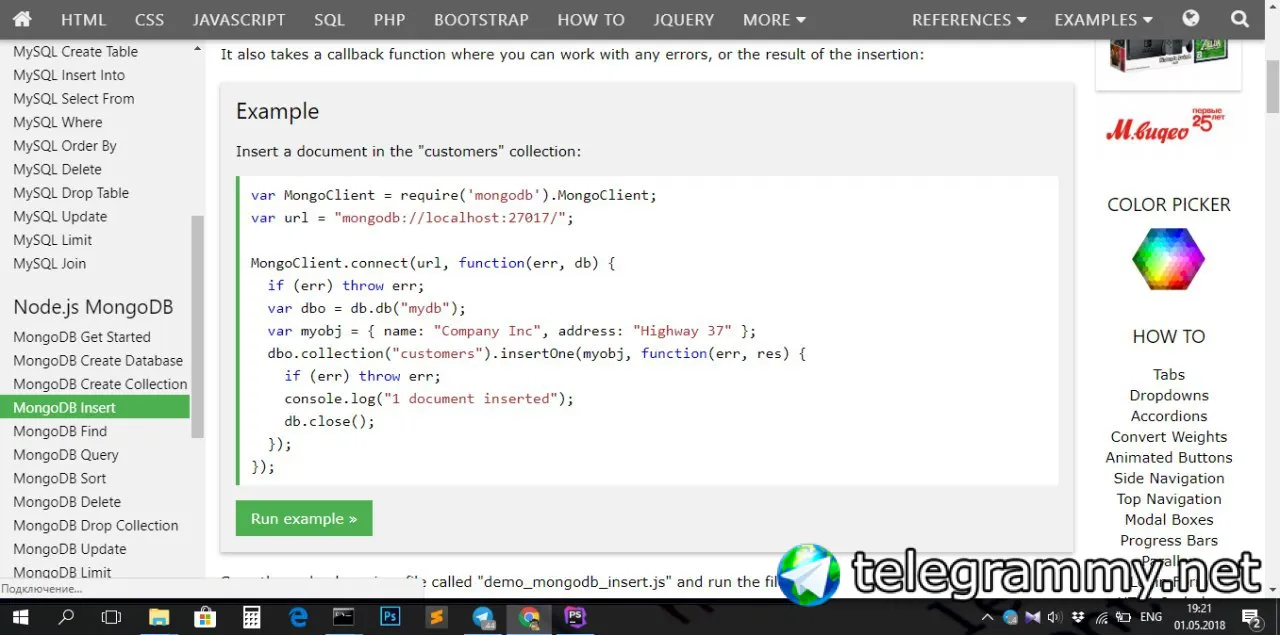Switch the ENG keyboard language

1151,618
